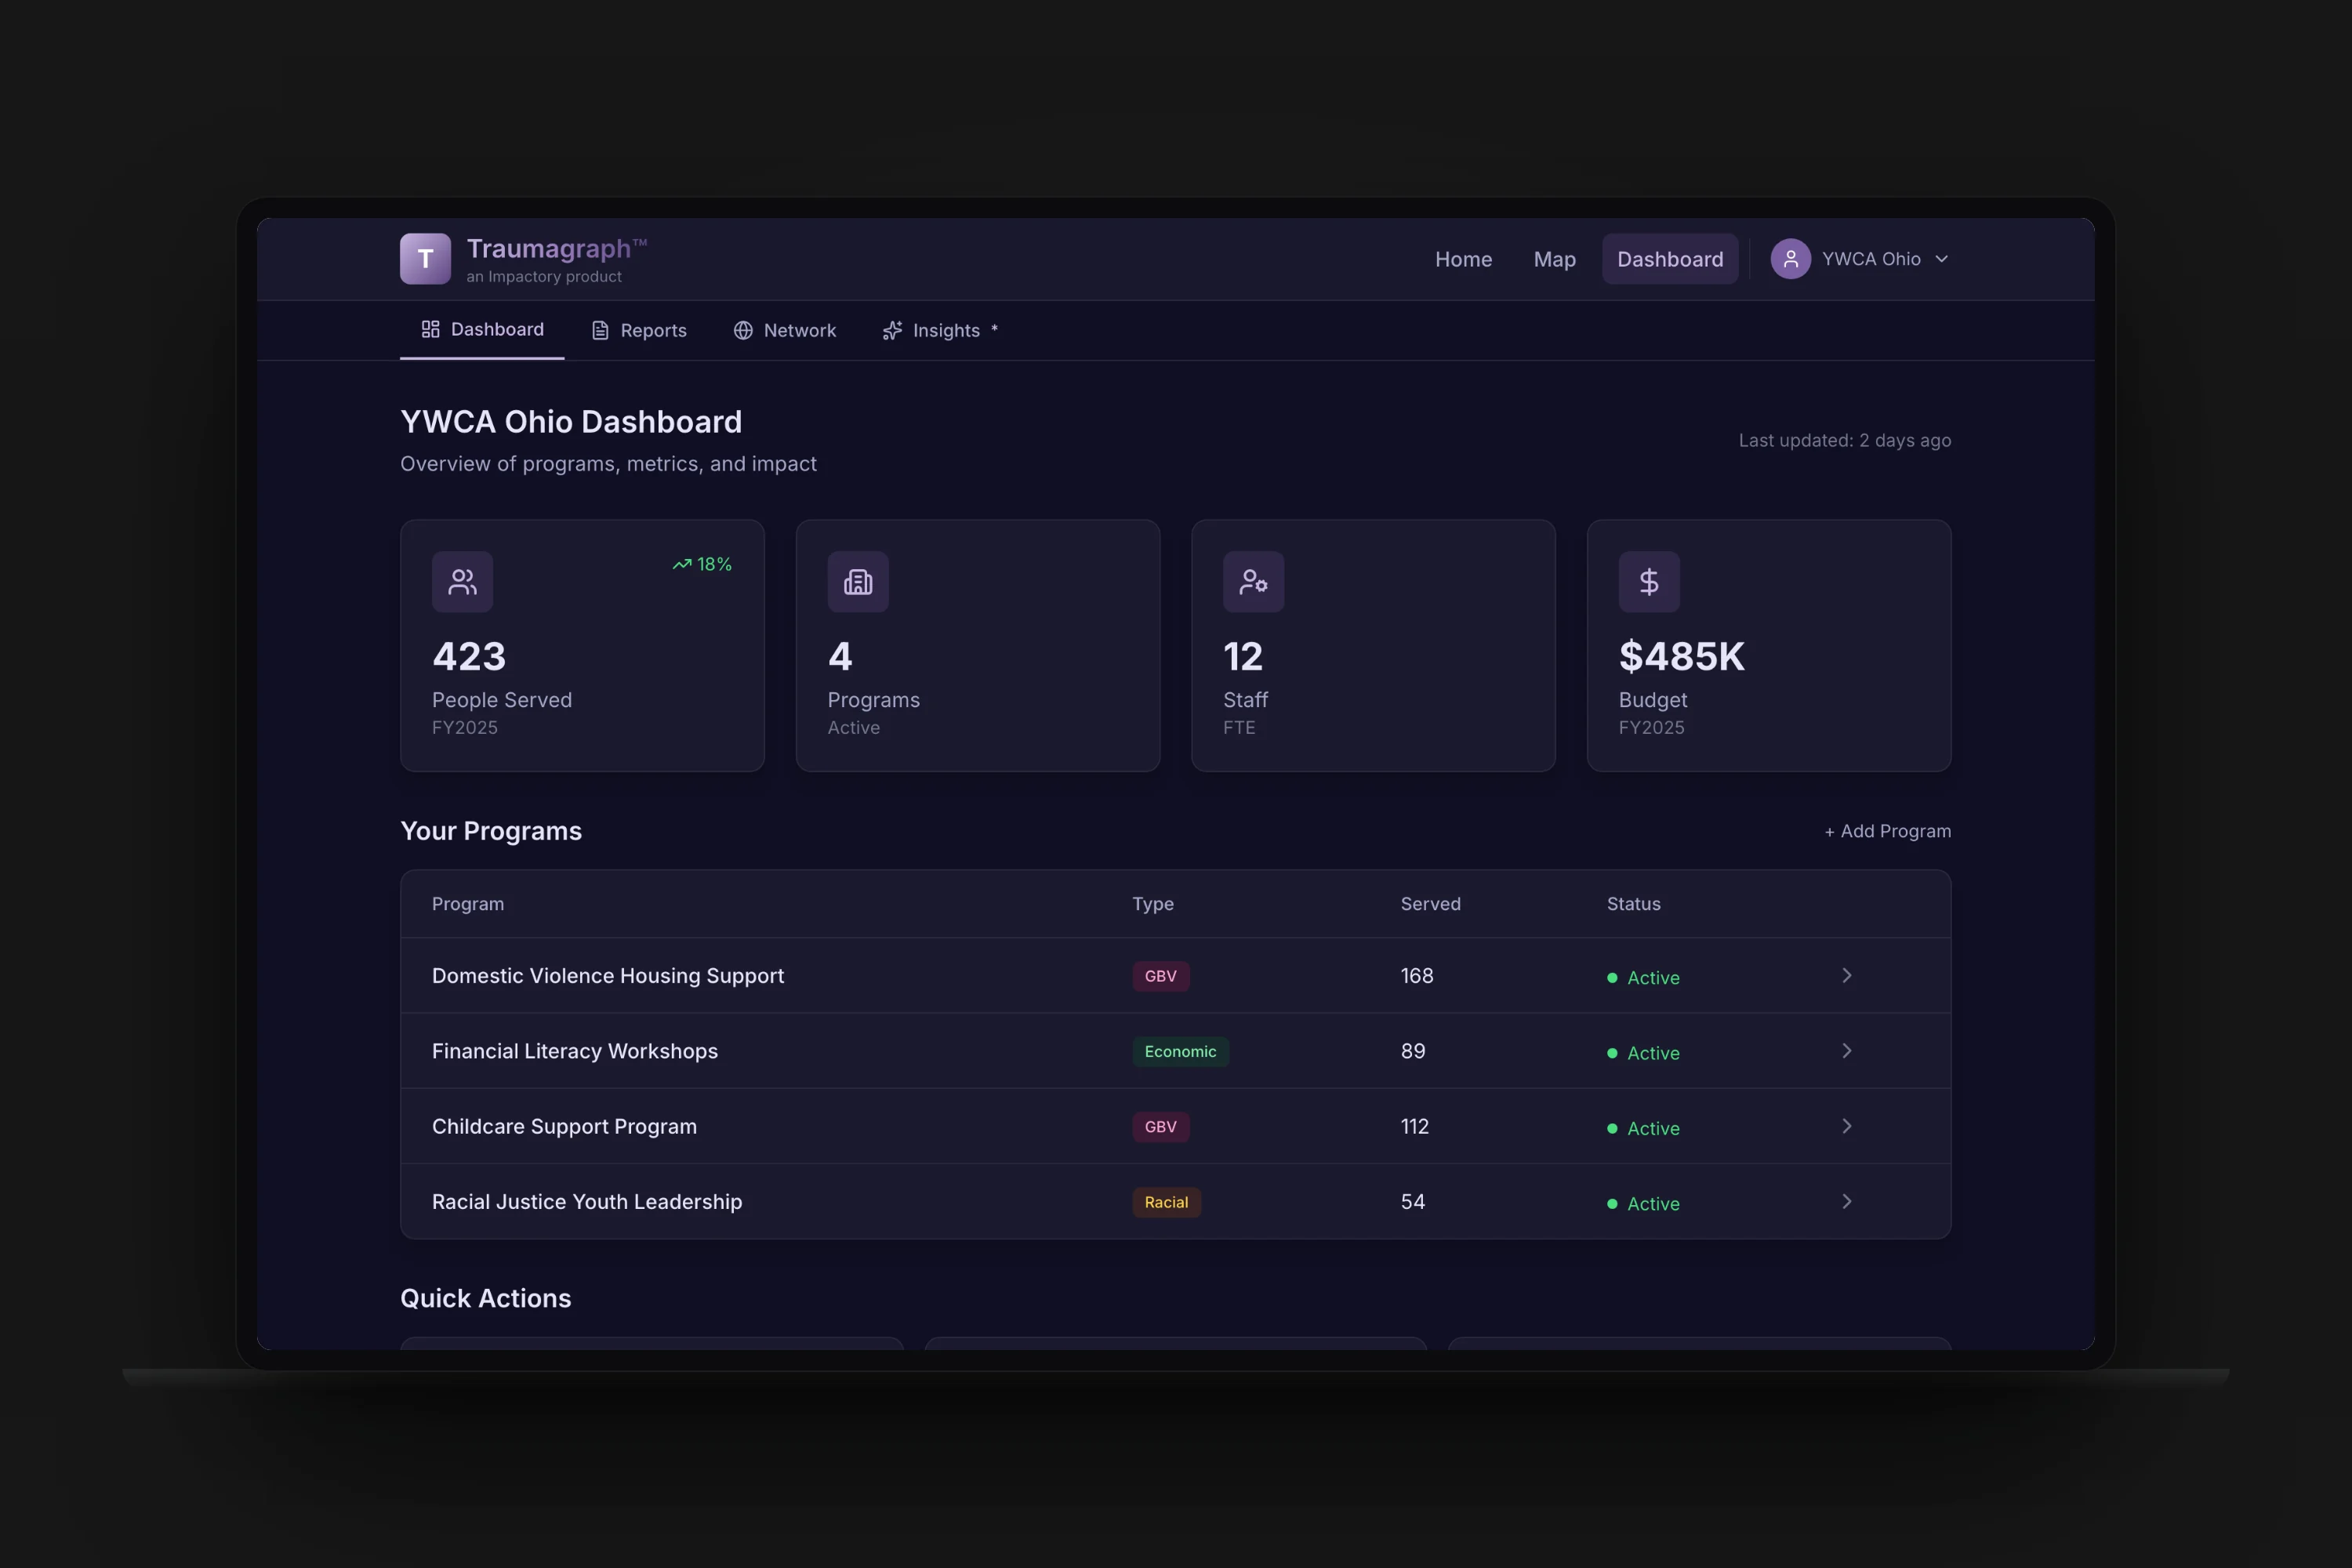Click the served count 89
This screenshot has height=1568, width=2352.
click(1413, 1051)
